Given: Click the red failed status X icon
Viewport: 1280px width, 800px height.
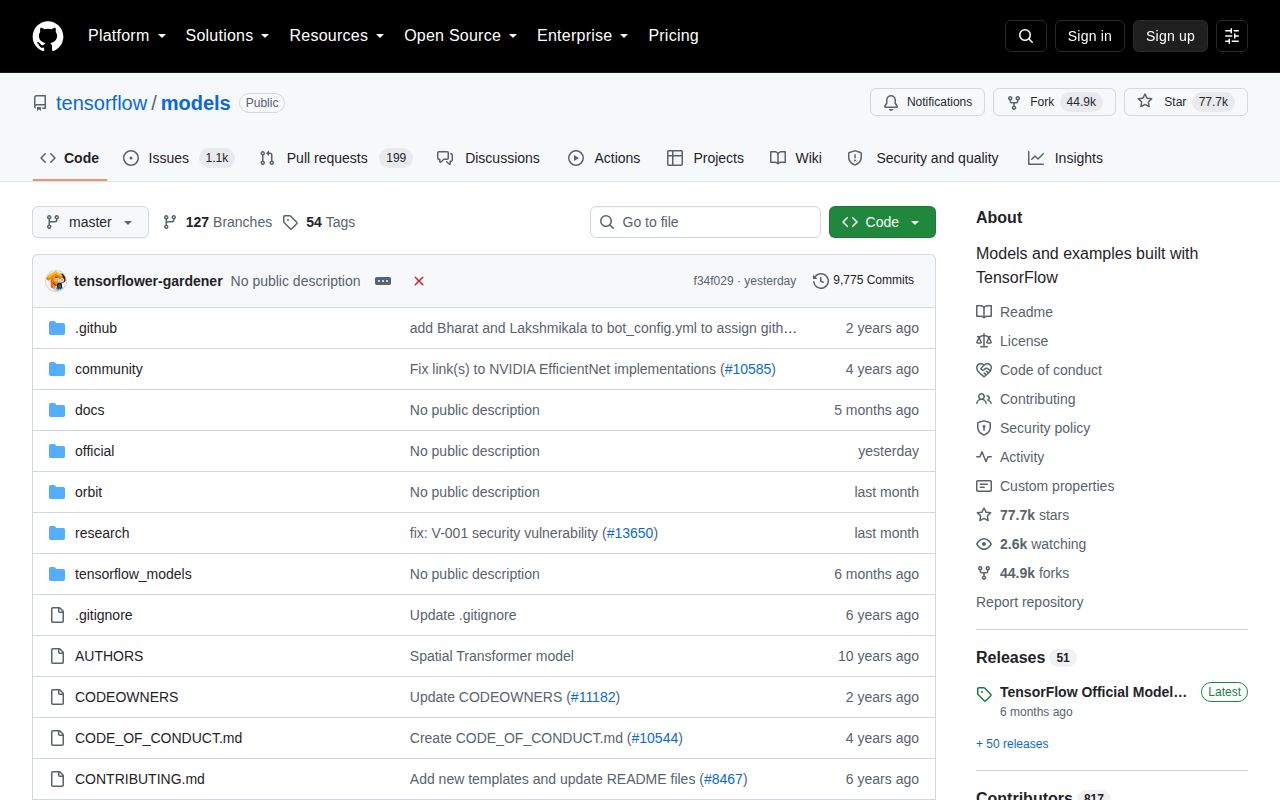Looking at the screenshot, I should click(x=419, y=281).
